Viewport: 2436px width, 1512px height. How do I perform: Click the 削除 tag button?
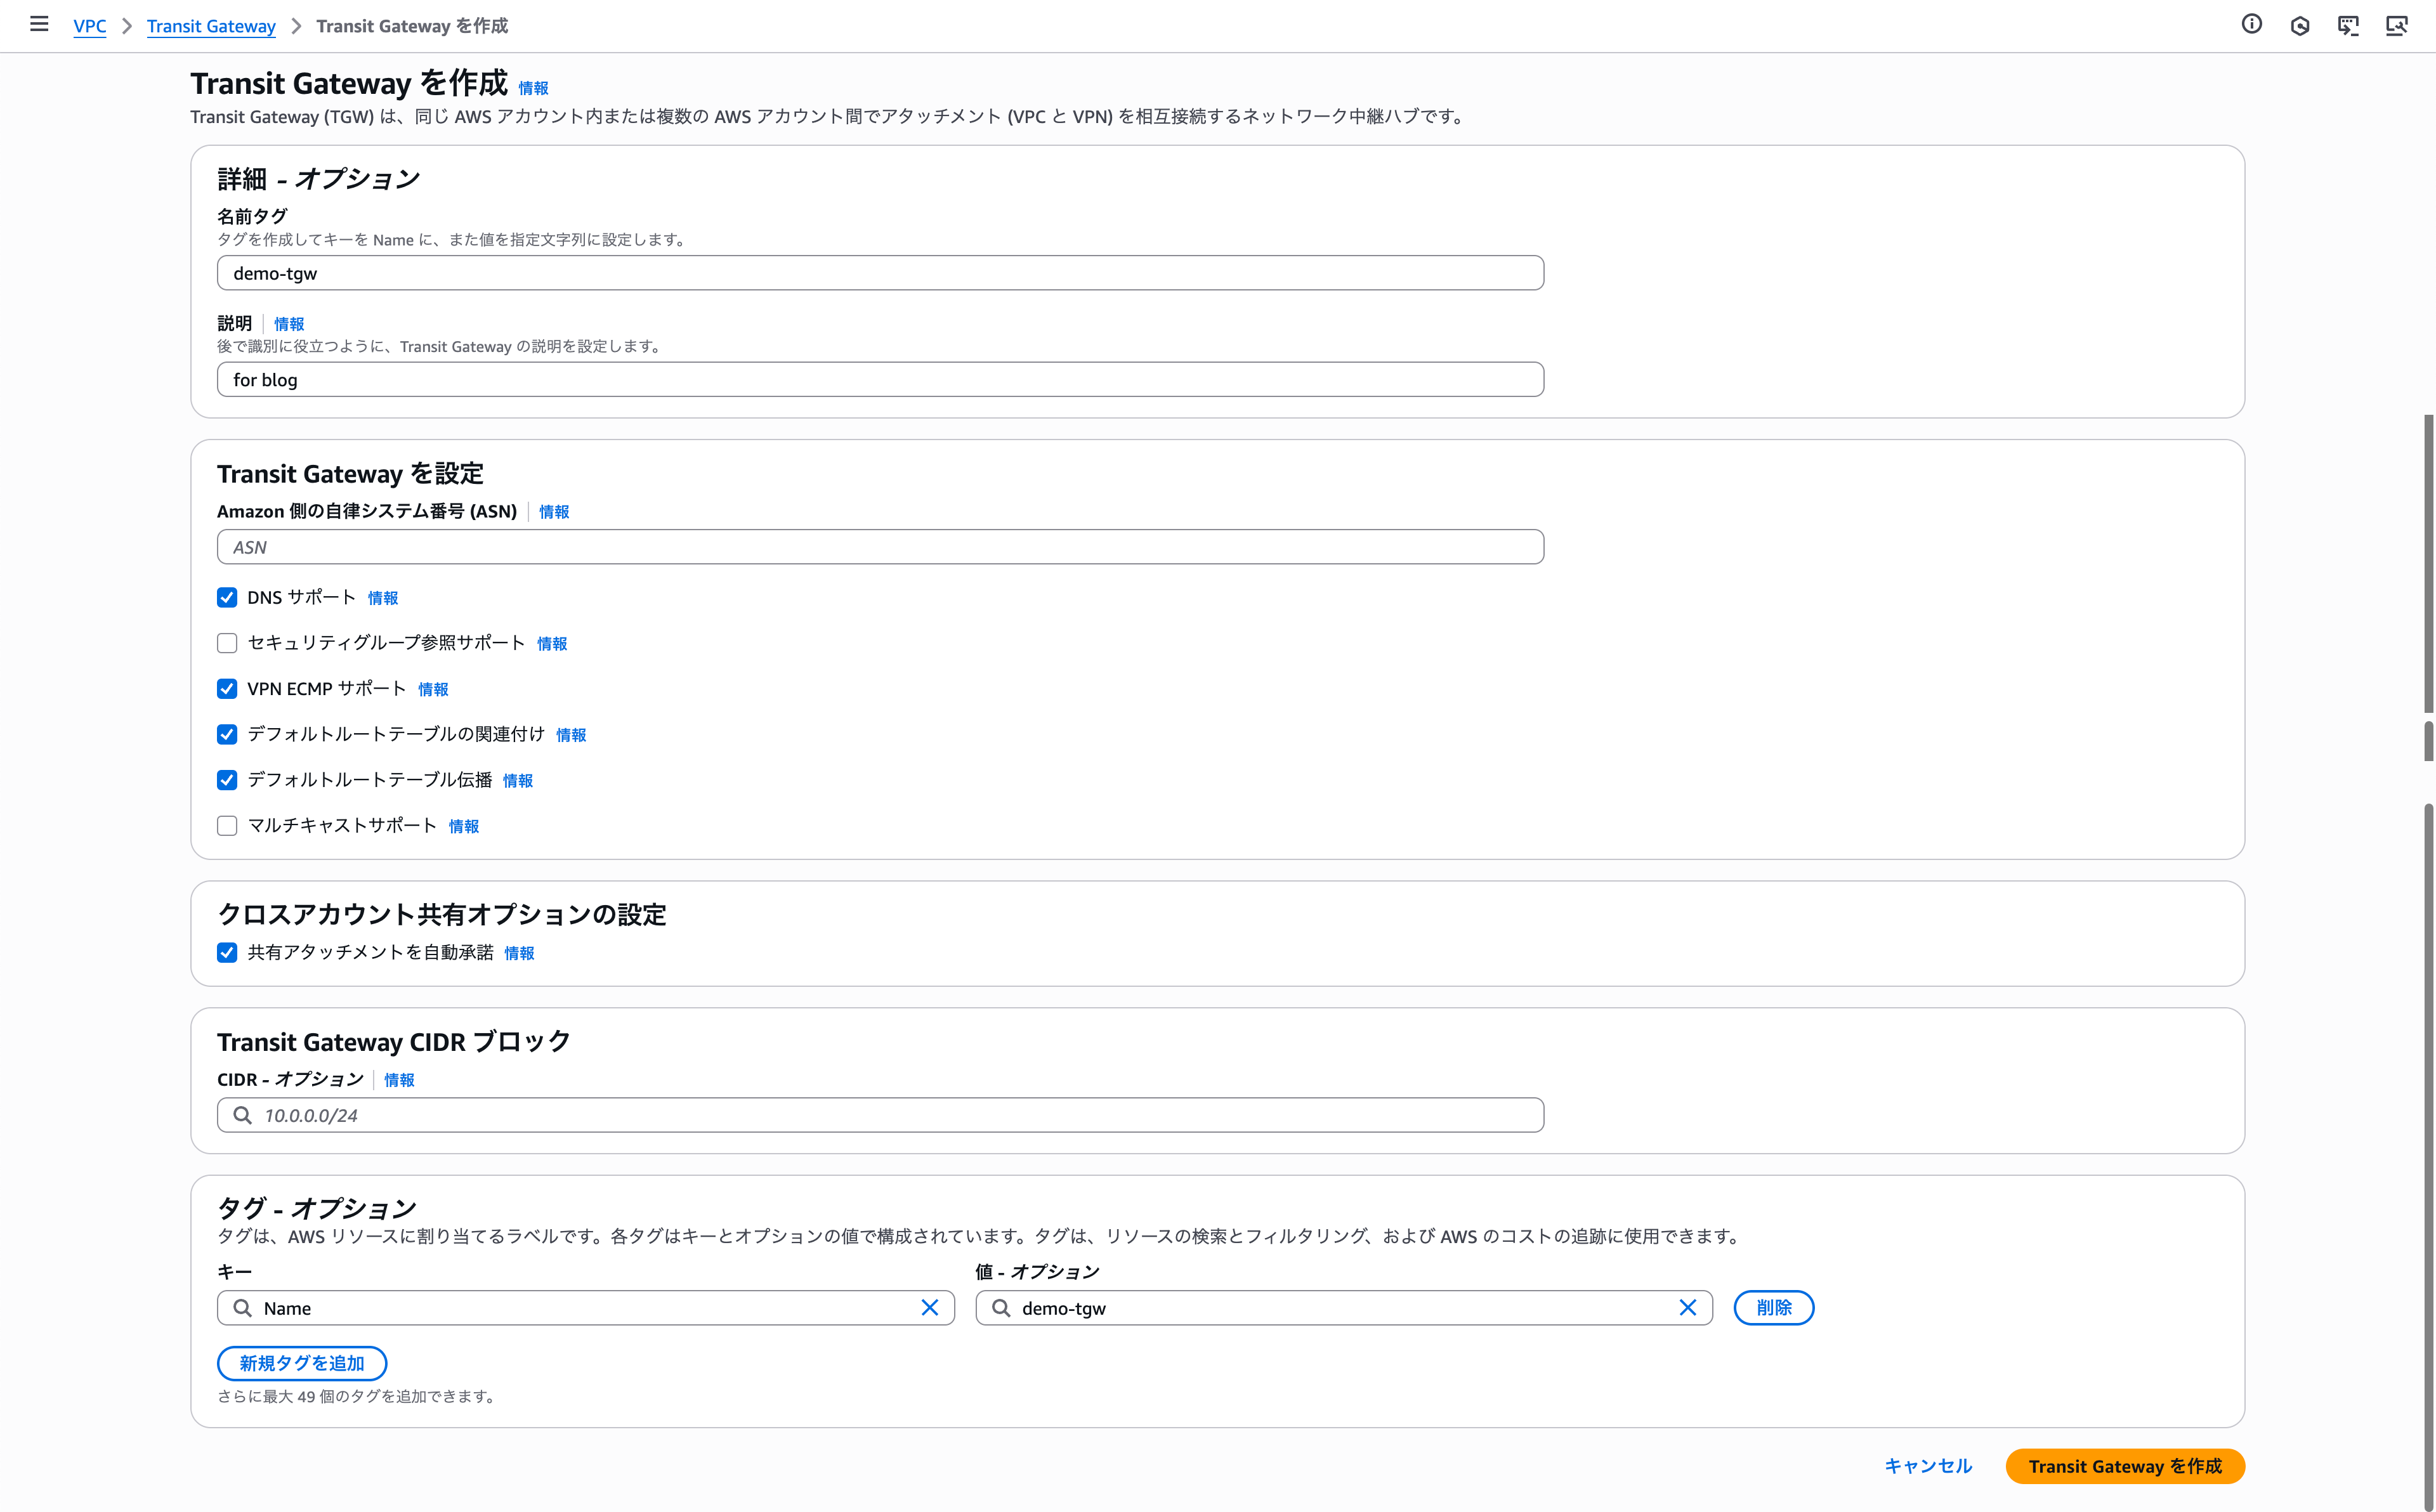tap(1773, 1308)
